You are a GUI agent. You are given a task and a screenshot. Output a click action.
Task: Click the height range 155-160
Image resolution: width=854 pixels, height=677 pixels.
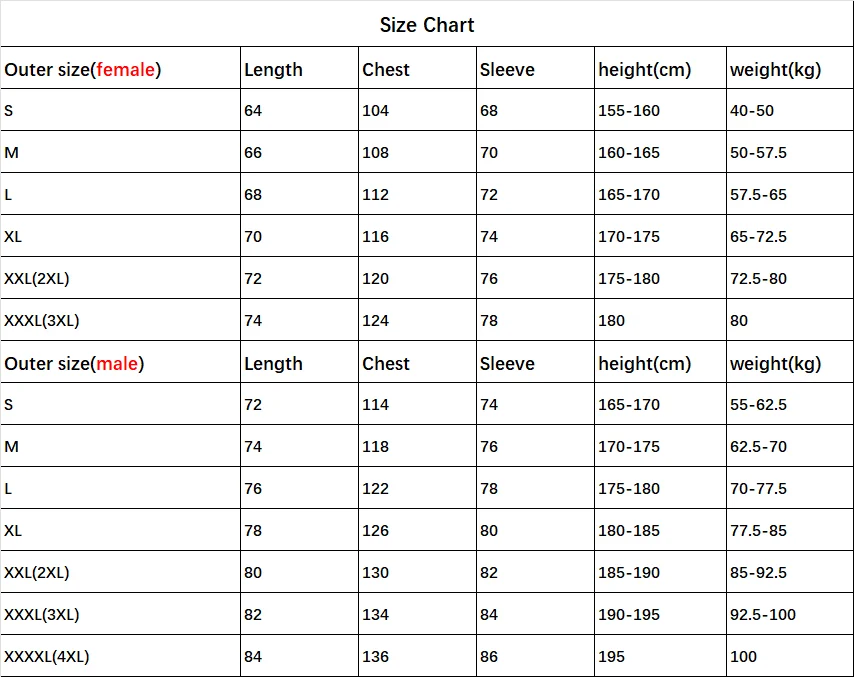(629, 110)
